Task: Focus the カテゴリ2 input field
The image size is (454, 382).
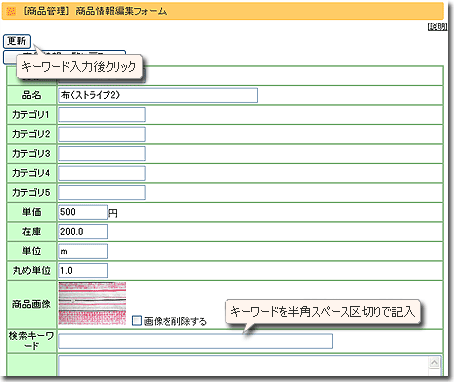Action: 102,134
